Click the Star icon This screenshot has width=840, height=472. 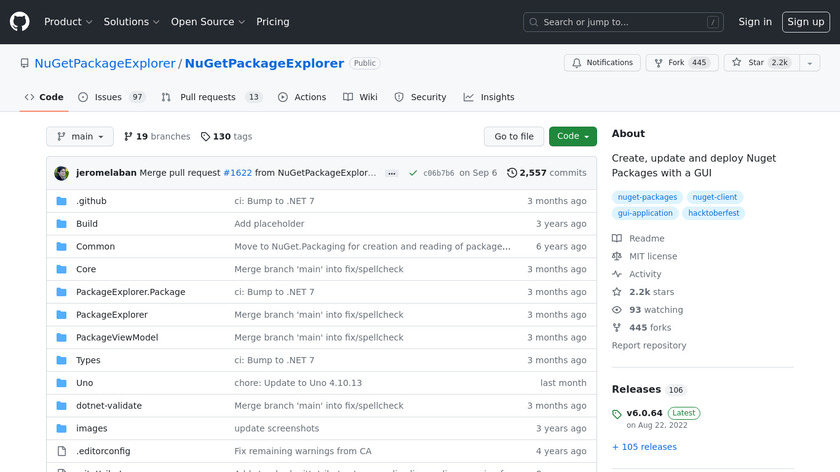click(x=737, y=62)
